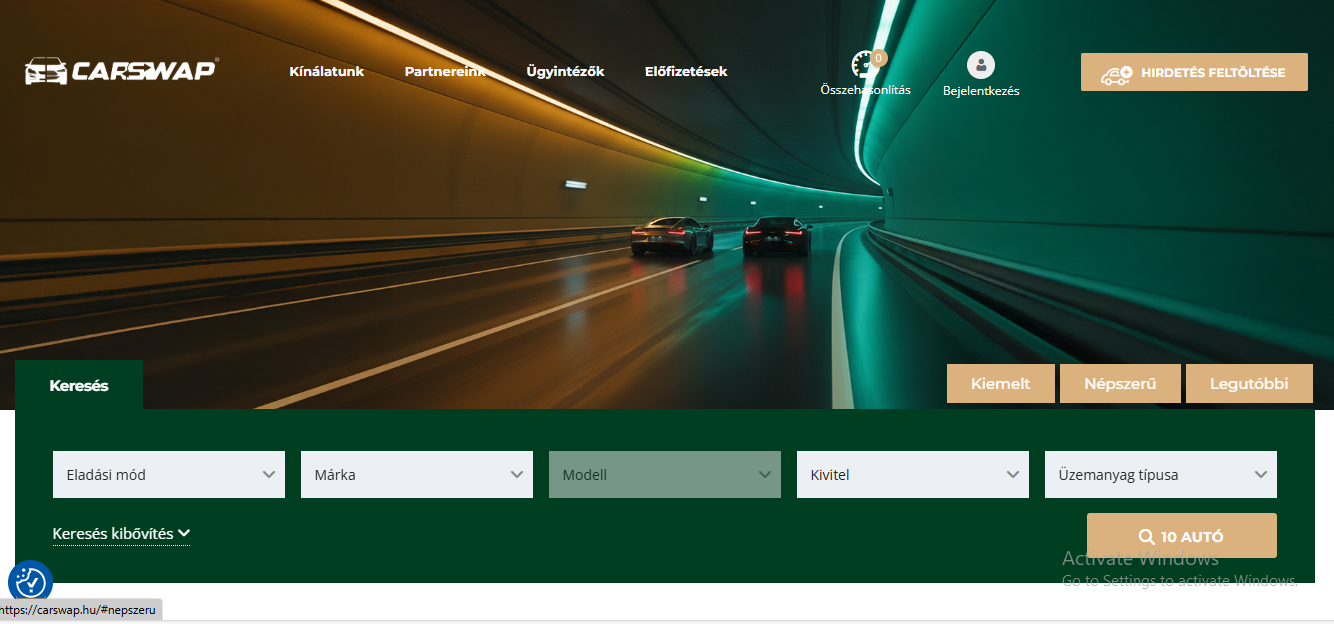Click the disabled Modell dropdown
The height and width of the screenshot is (624, 1334).
click(665, 475)
